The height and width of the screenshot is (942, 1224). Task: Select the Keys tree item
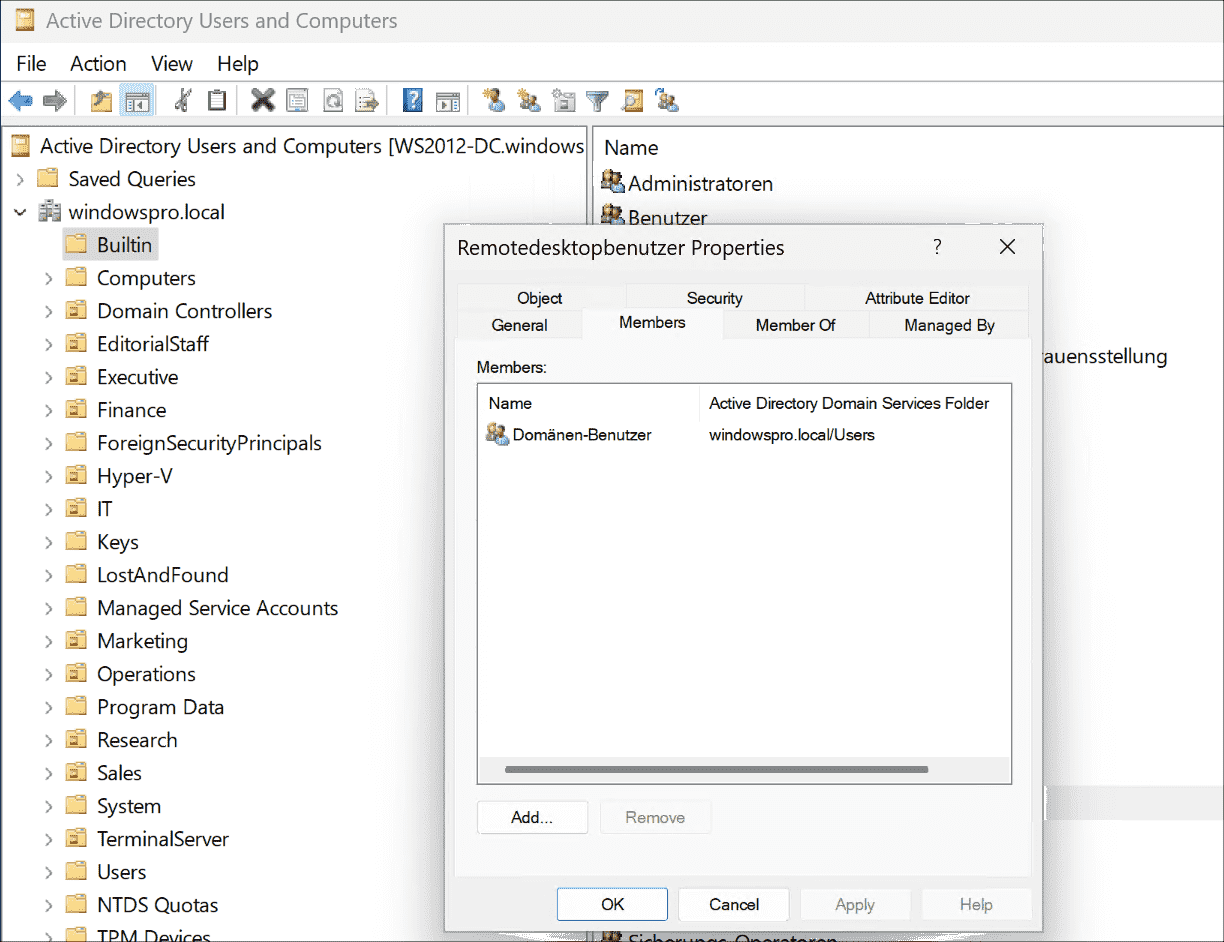[118, 542]
